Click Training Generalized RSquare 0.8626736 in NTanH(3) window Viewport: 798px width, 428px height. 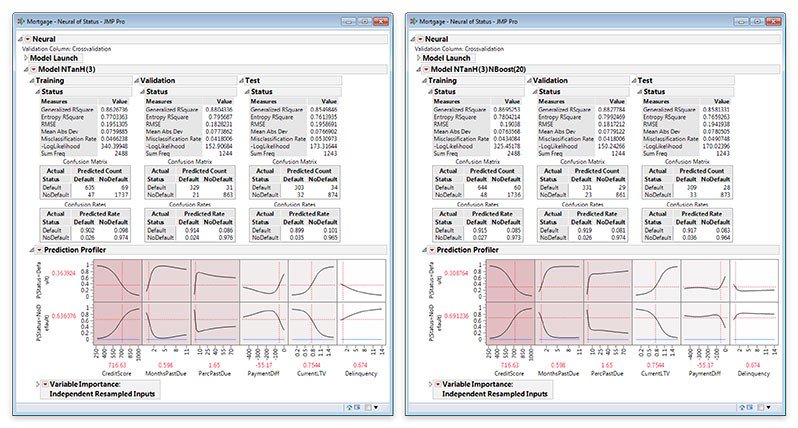click(x=115, y=109)
